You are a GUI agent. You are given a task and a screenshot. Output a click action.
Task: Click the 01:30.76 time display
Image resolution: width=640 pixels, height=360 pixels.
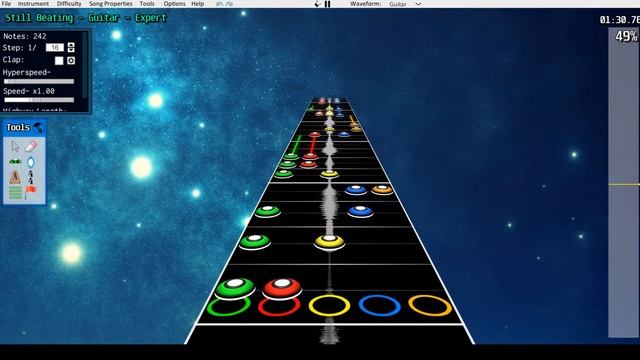point(620,20)
